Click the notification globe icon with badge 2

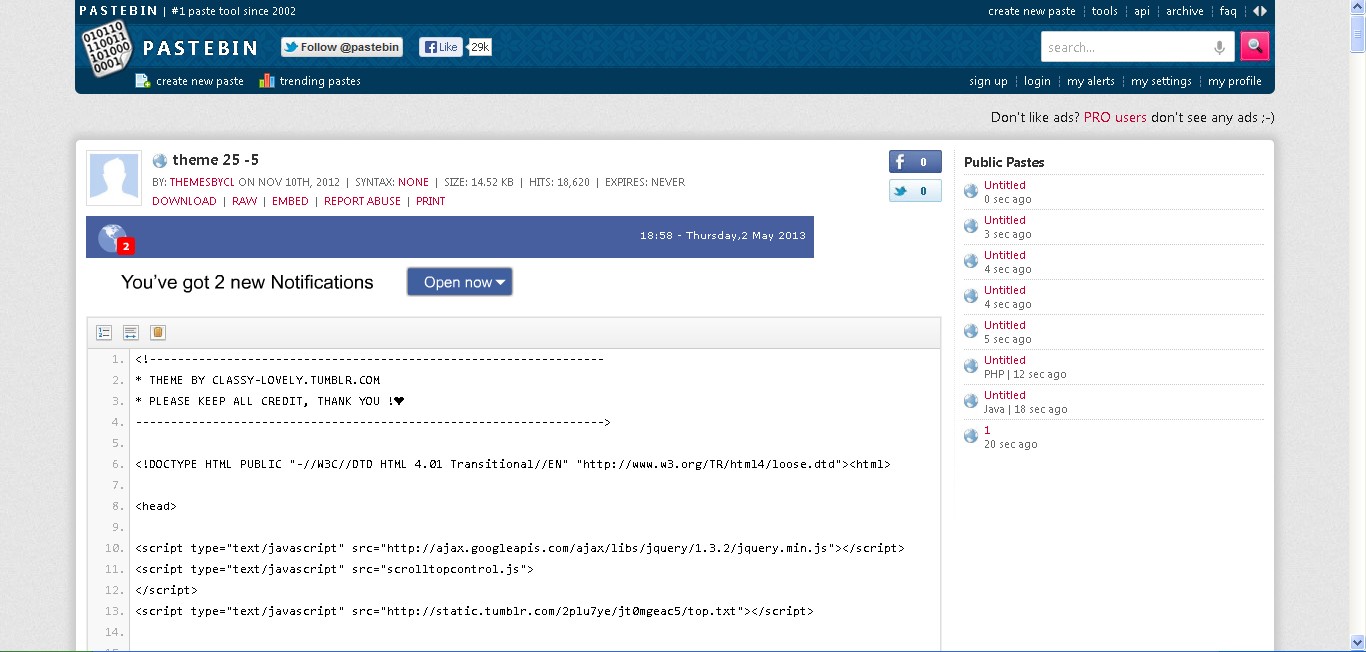click(x=115, y=238)
